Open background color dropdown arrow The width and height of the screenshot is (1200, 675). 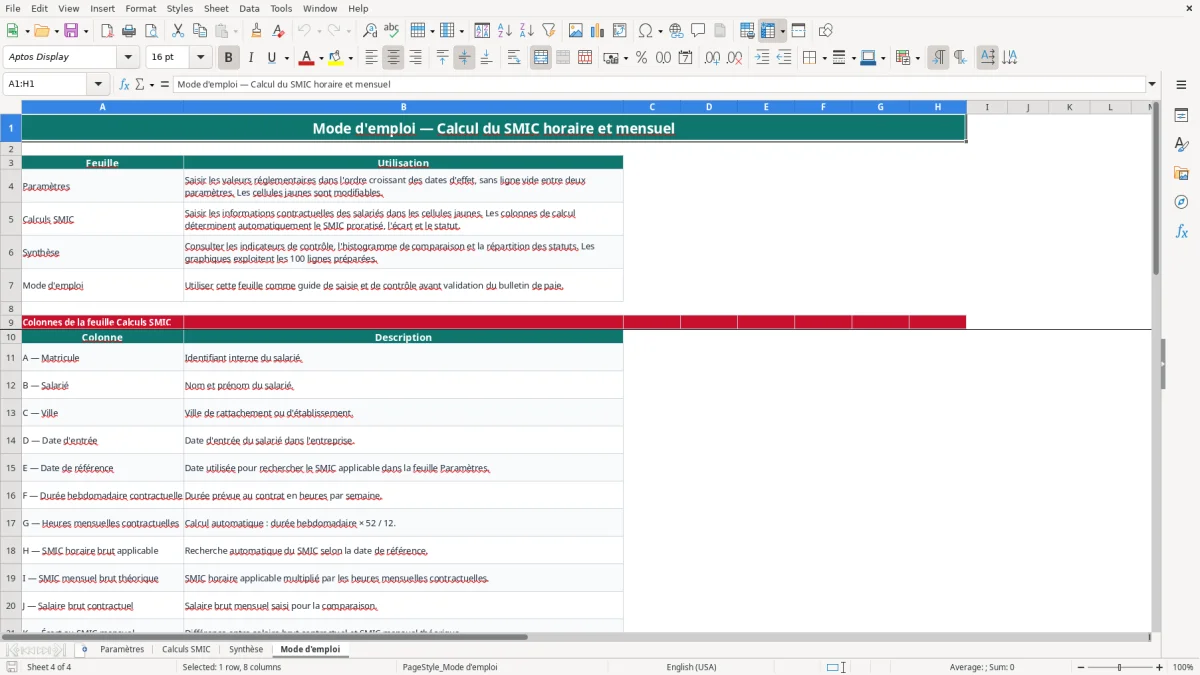(x=350, y=58)
